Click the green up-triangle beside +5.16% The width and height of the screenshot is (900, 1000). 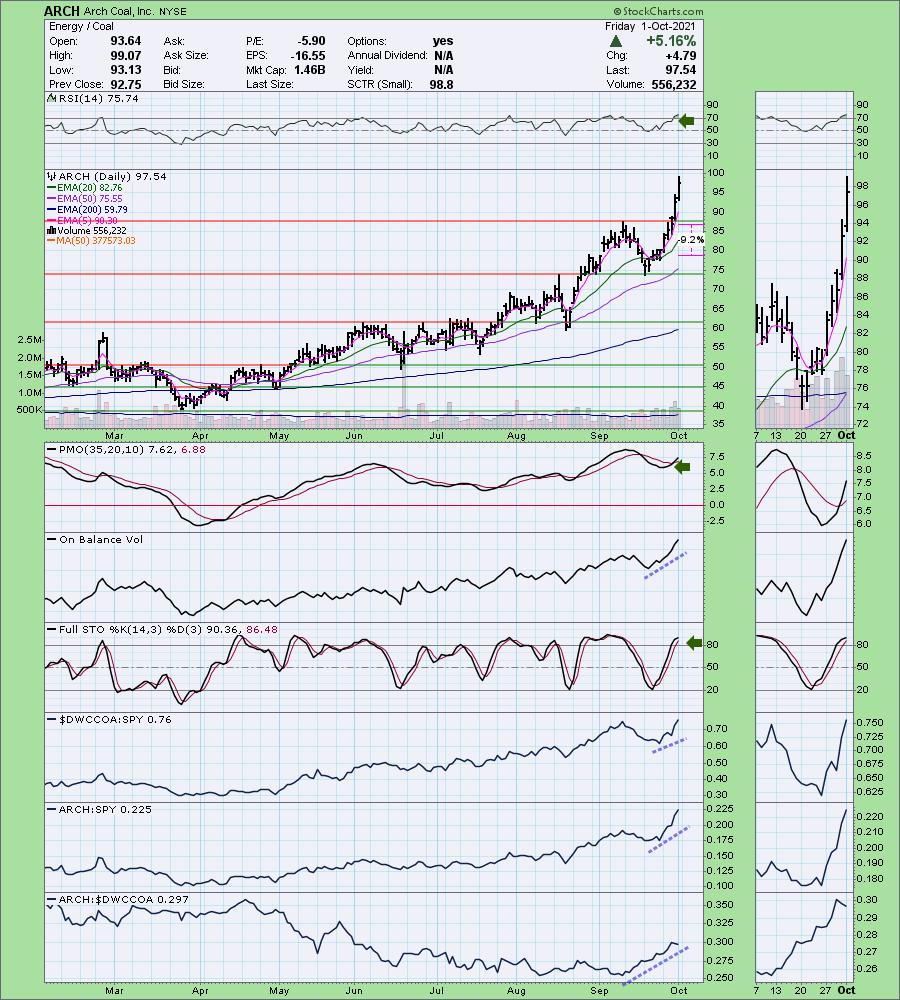pyautogui.click(x=616, y=41)
